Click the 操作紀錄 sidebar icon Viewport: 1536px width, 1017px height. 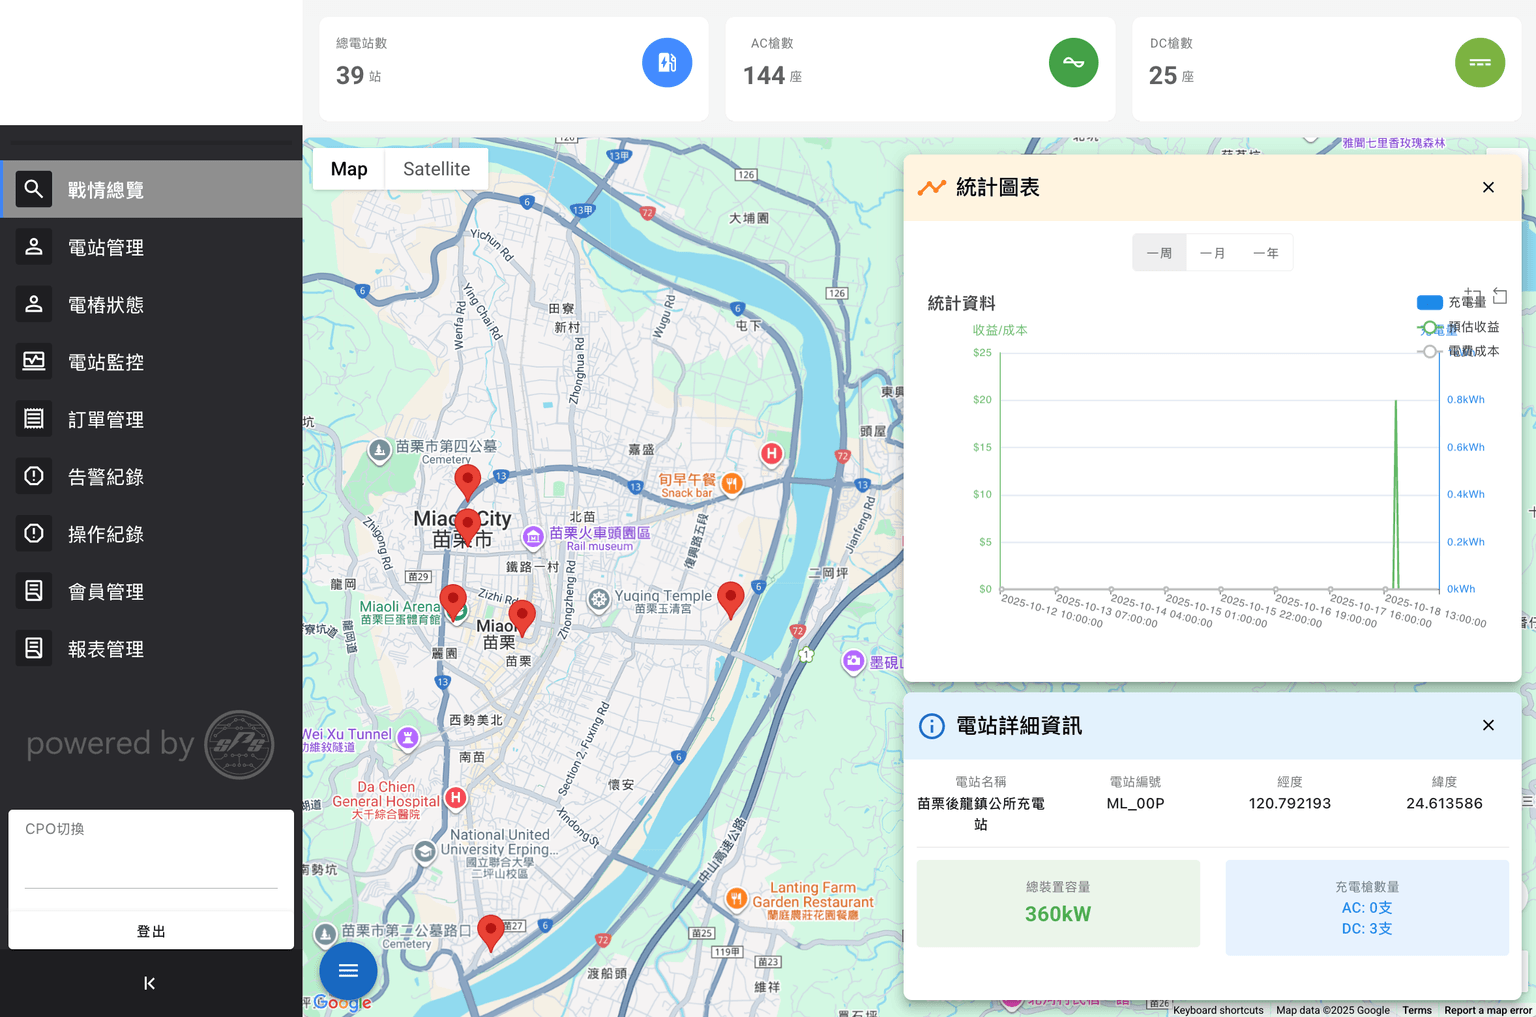pos(34,534)
